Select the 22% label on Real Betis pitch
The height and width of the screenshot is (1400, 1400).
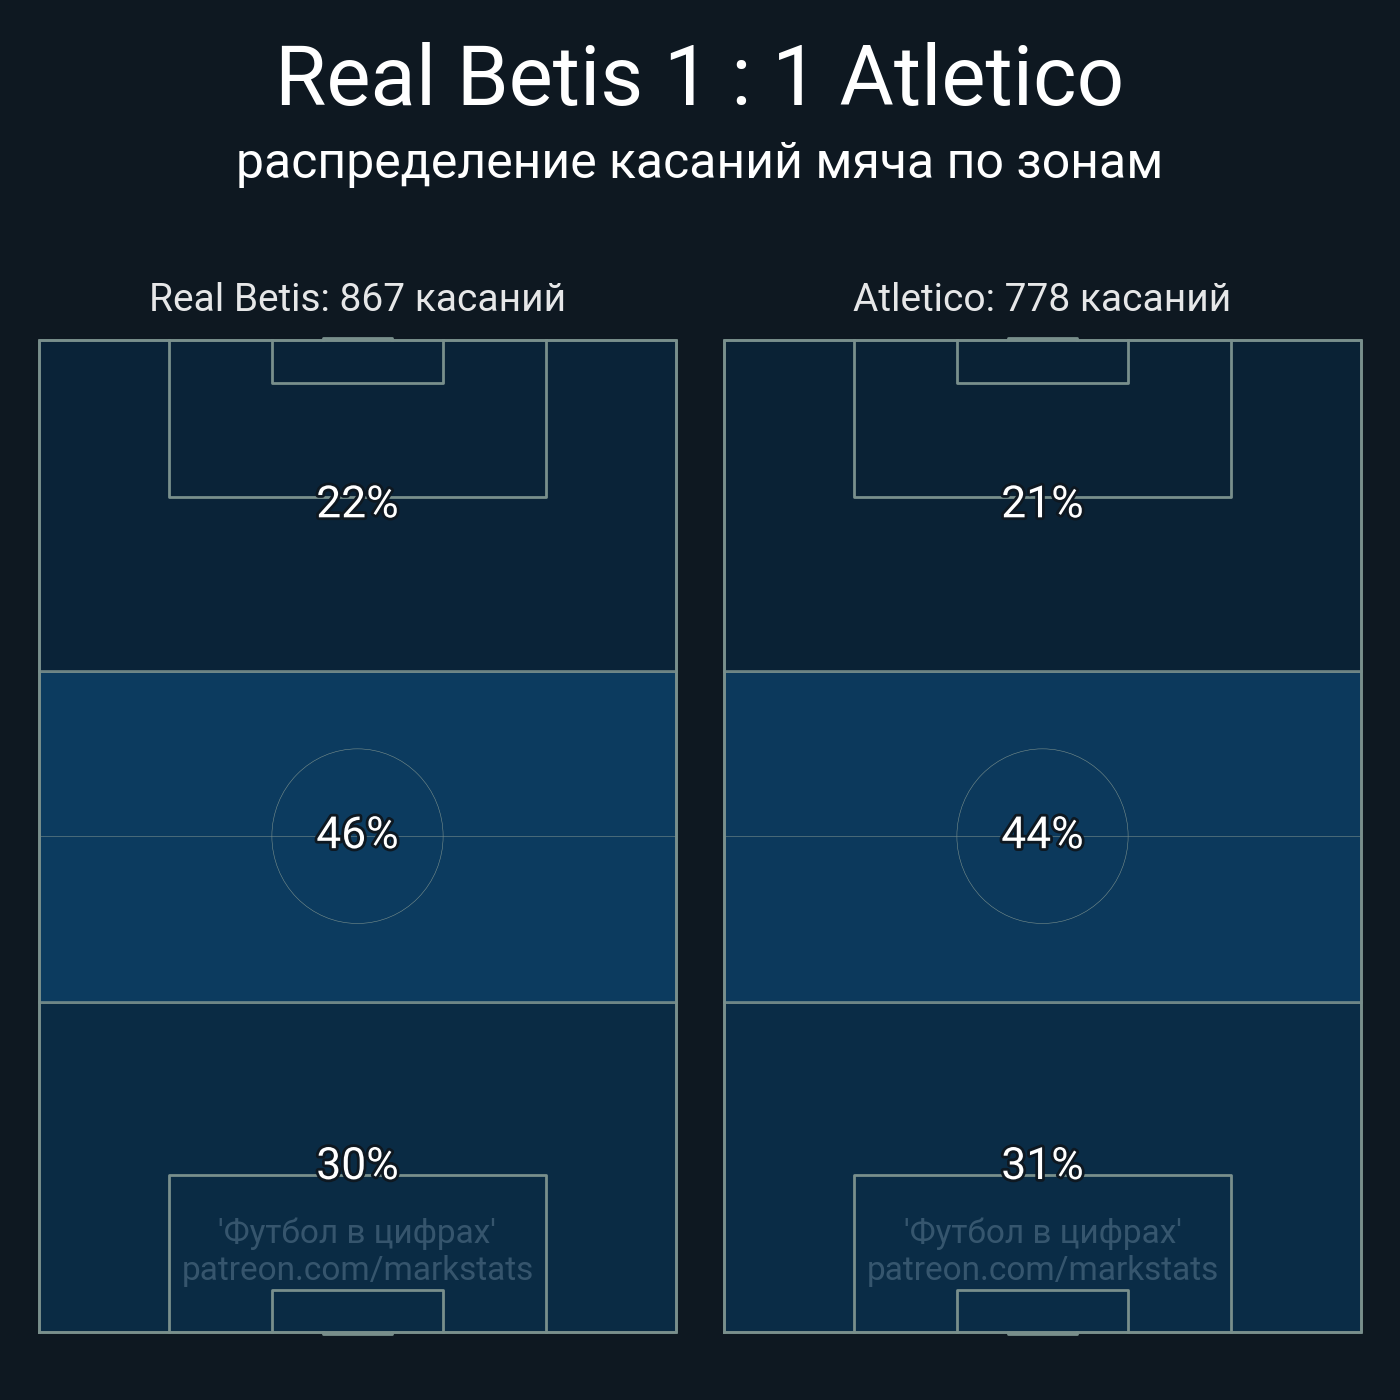pos(357,502)
